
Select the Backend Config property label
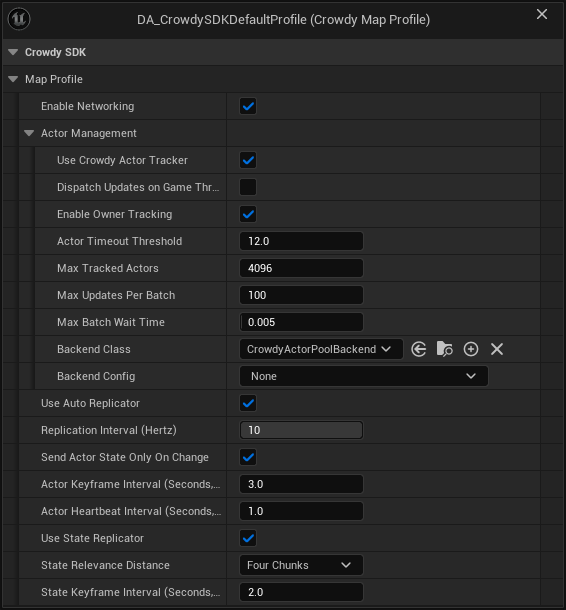tap(96, 376)
